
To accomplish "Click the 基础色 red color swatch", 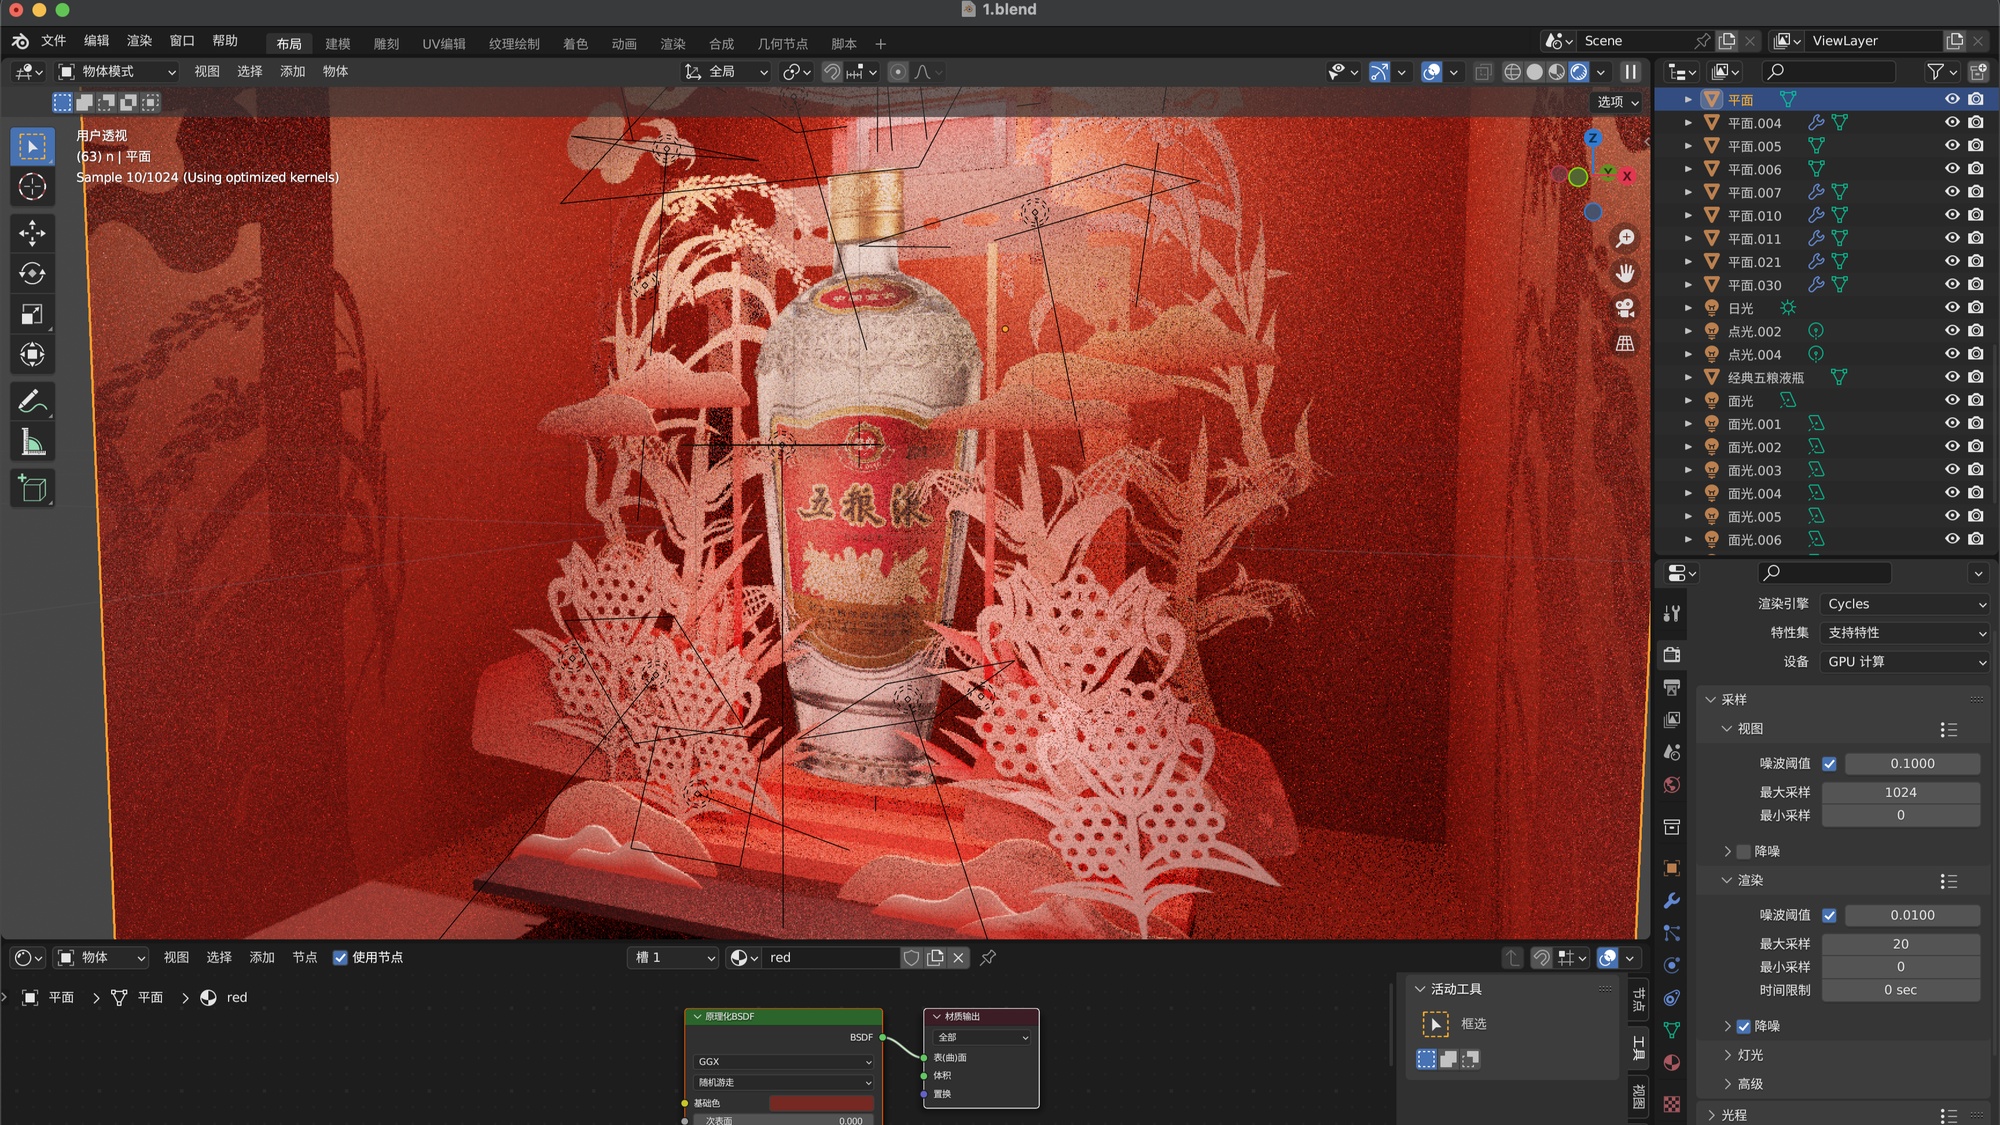I will click(x=821, y=1103).
